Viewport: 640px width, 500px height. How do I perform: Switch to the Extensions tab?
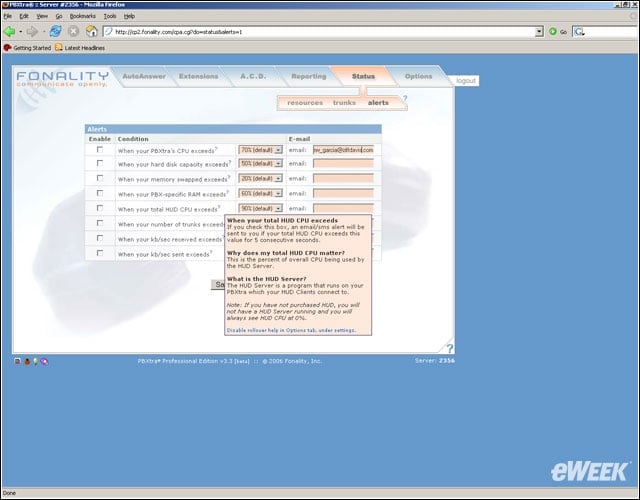click(199, 76)
